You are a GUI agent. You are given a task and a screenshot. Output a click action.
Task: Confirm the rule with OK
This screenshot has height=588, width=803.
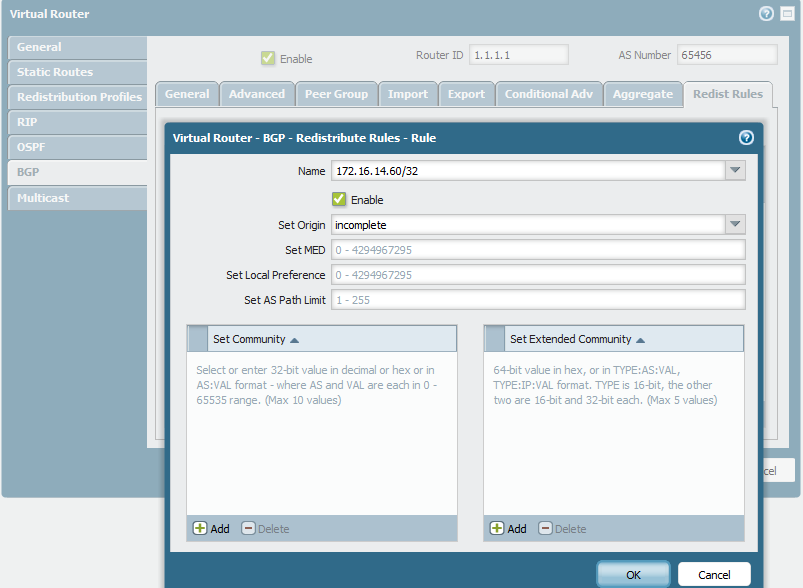tap(632, 574)
